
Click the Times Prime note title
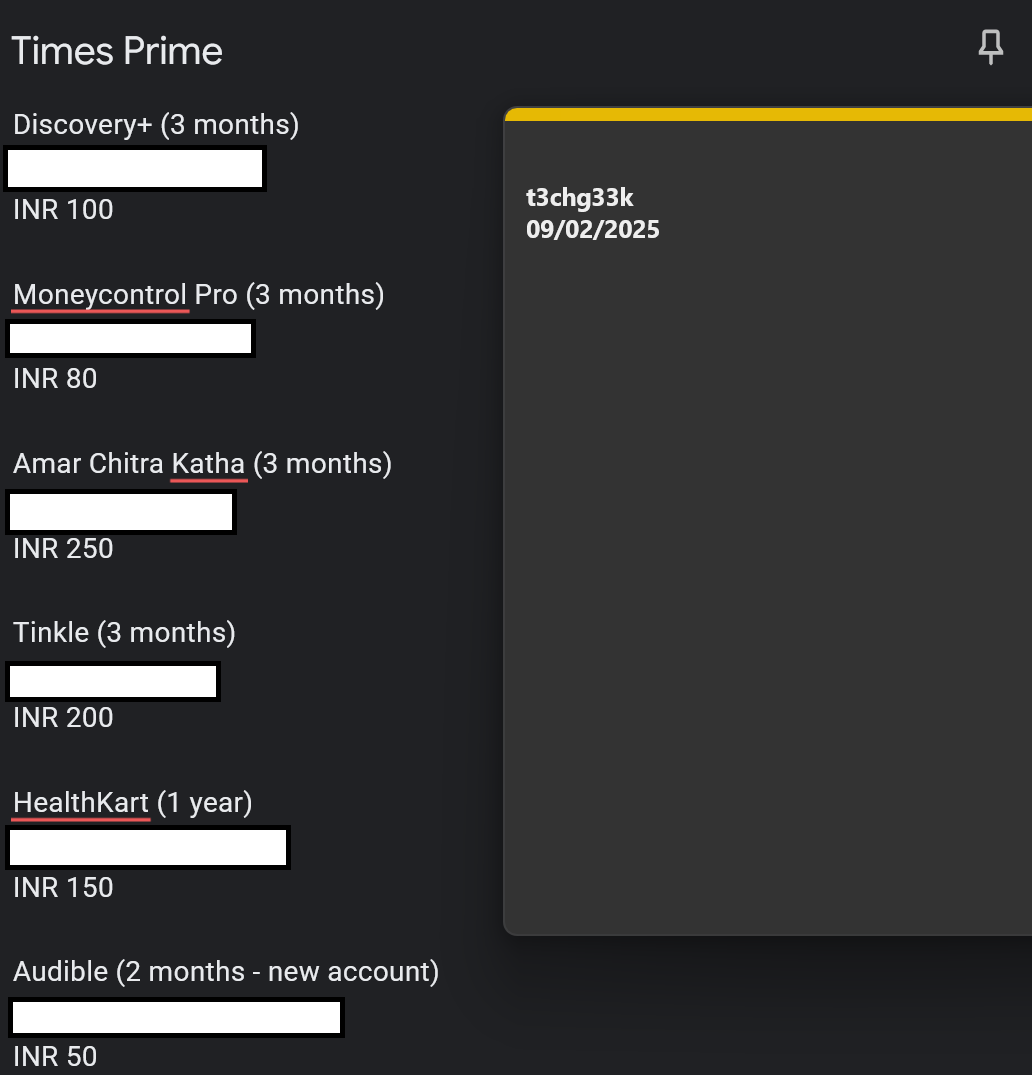tap(117, 52)
